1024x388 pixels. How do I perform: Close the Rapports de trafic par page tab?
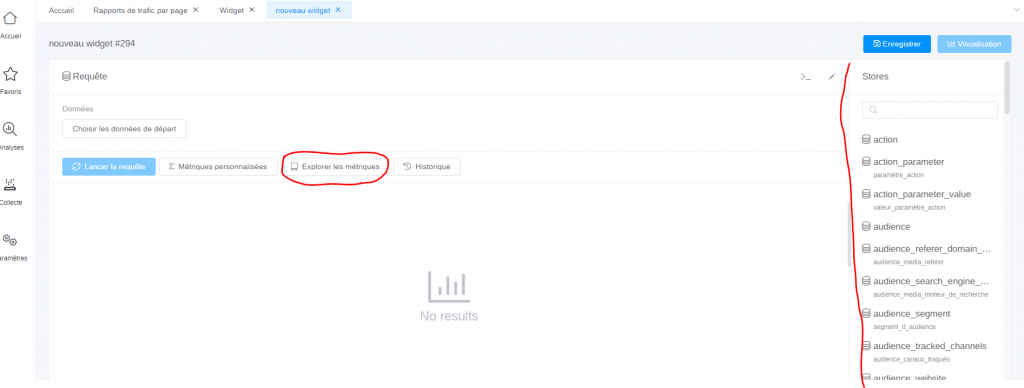pos(196,10)
